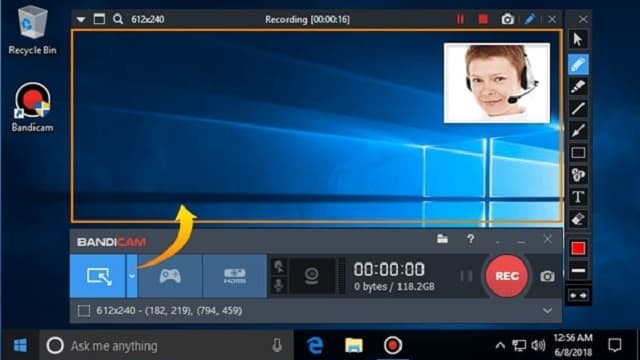Click the 612x240 size label
The image size is (640, 360).
click(x=148, y=19)
